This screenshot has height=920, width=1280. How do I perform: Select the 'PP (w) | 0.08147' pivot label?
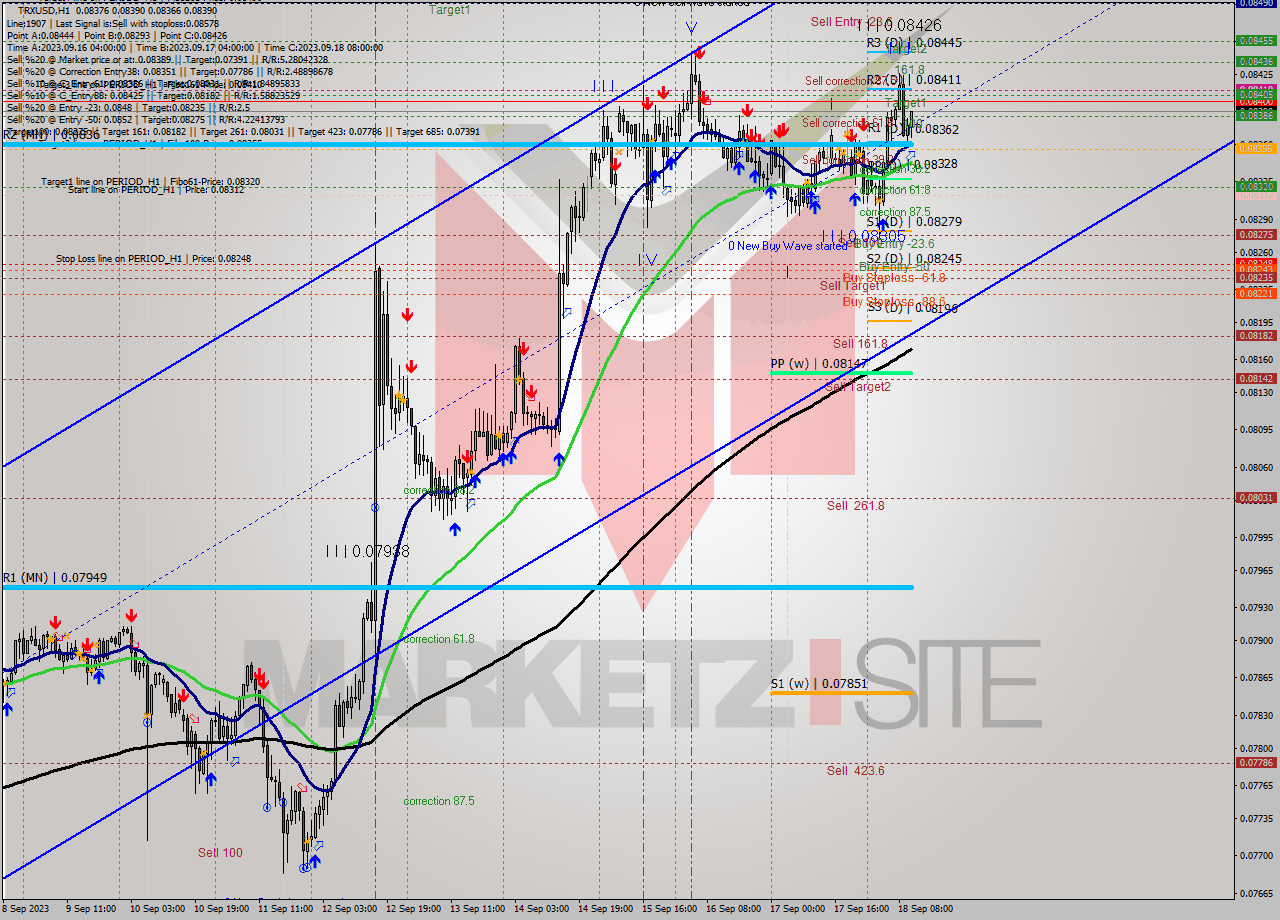(x=819, y=364)
